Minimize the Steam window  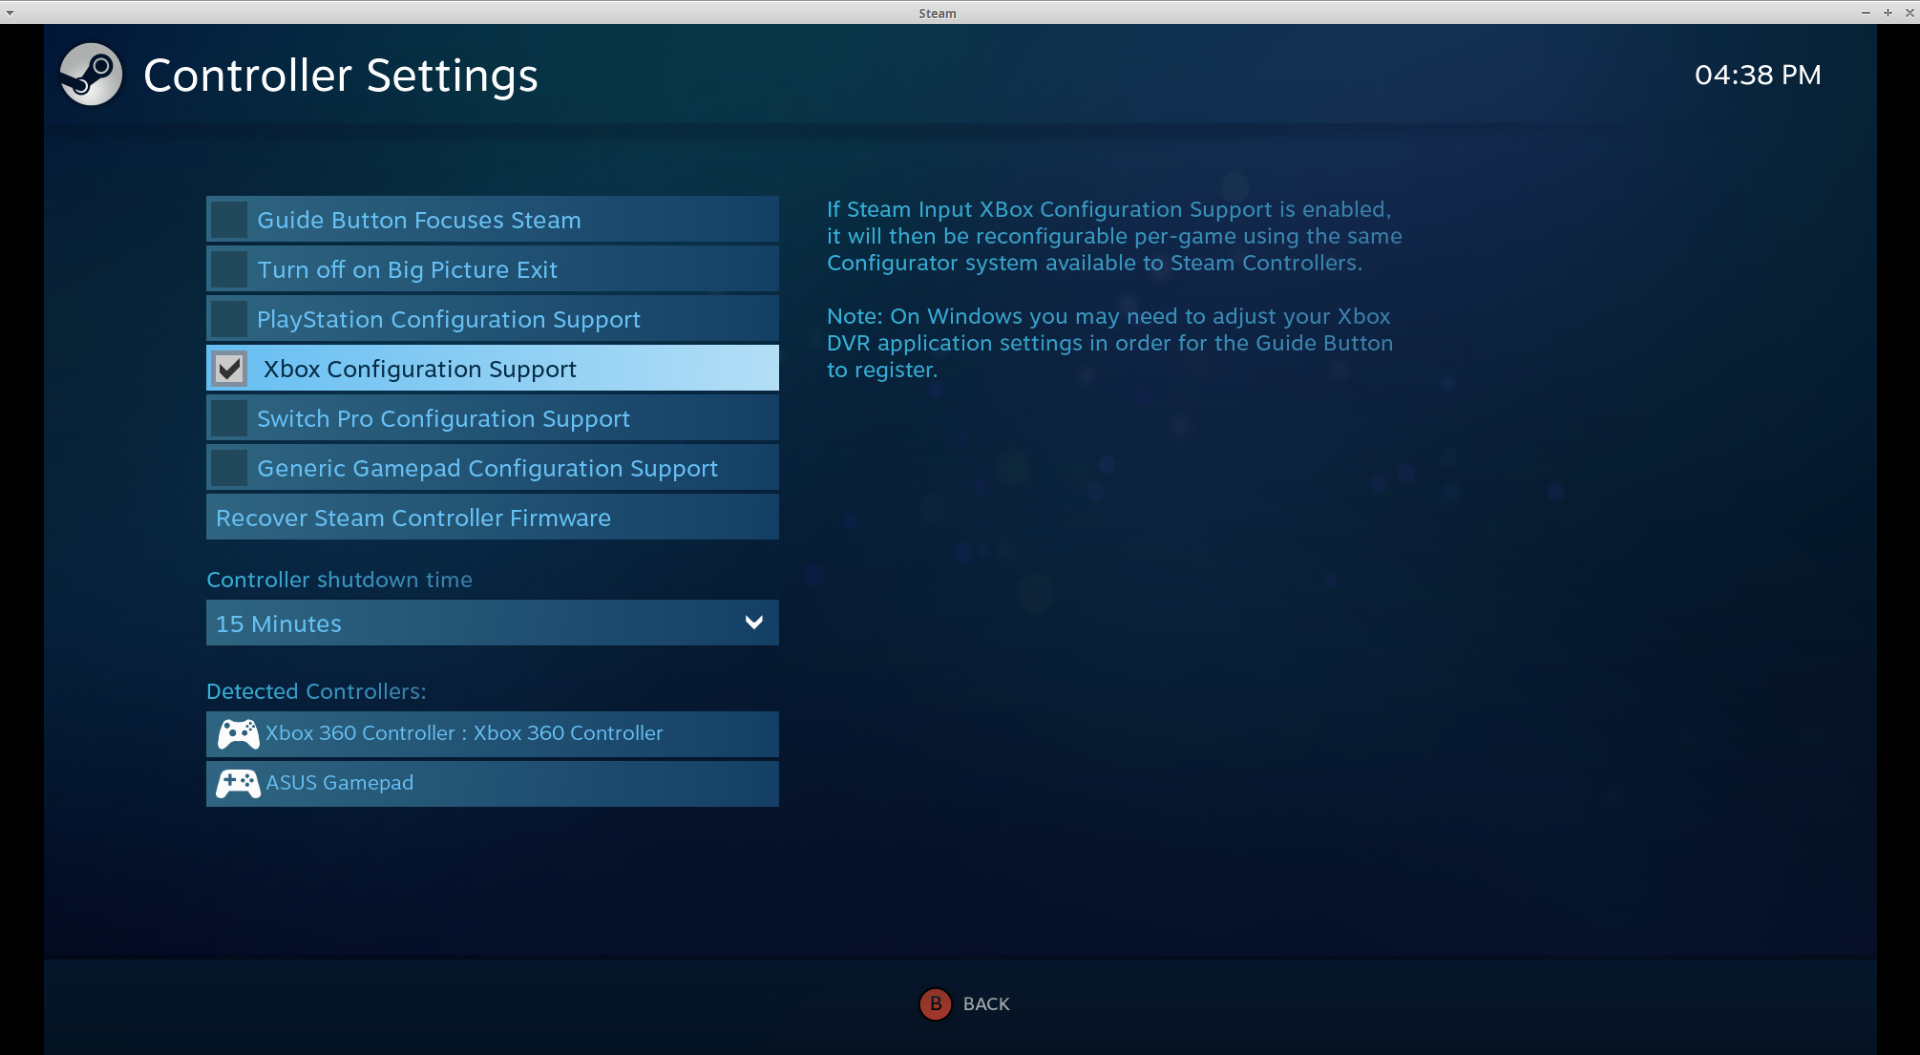pos(1865,13)
